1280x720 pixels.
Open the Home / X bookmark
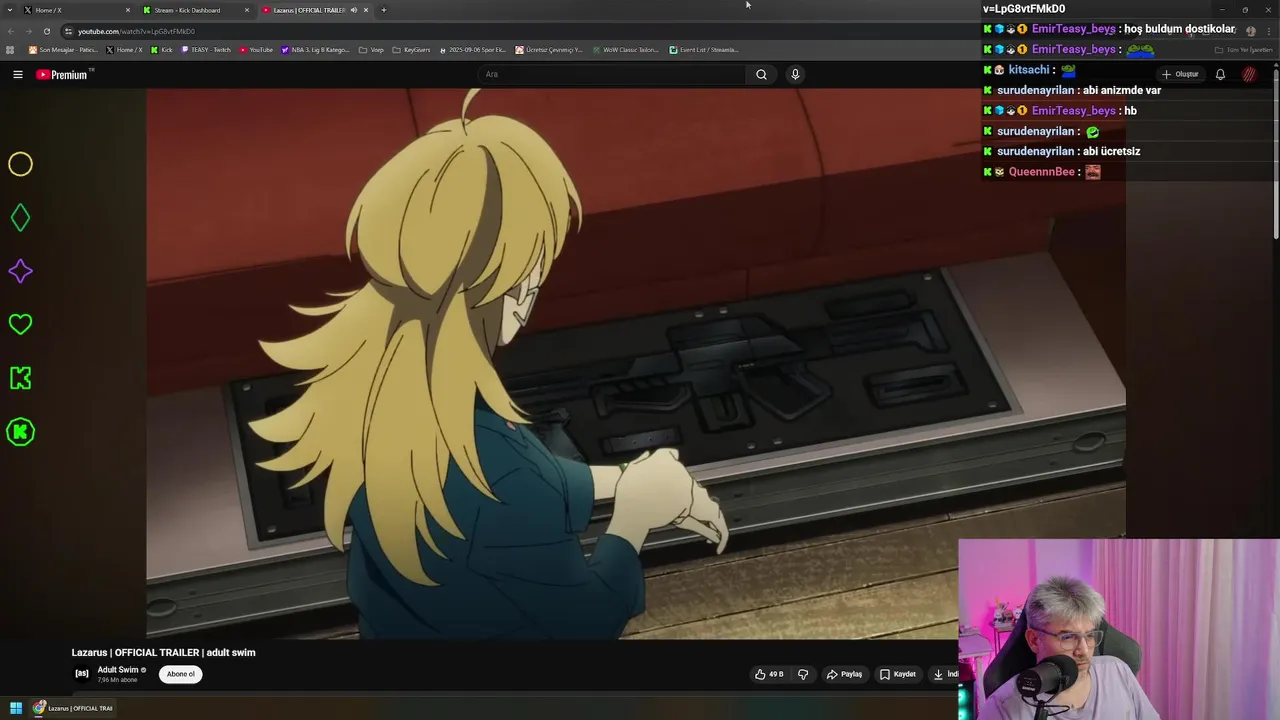pos(124,50)
